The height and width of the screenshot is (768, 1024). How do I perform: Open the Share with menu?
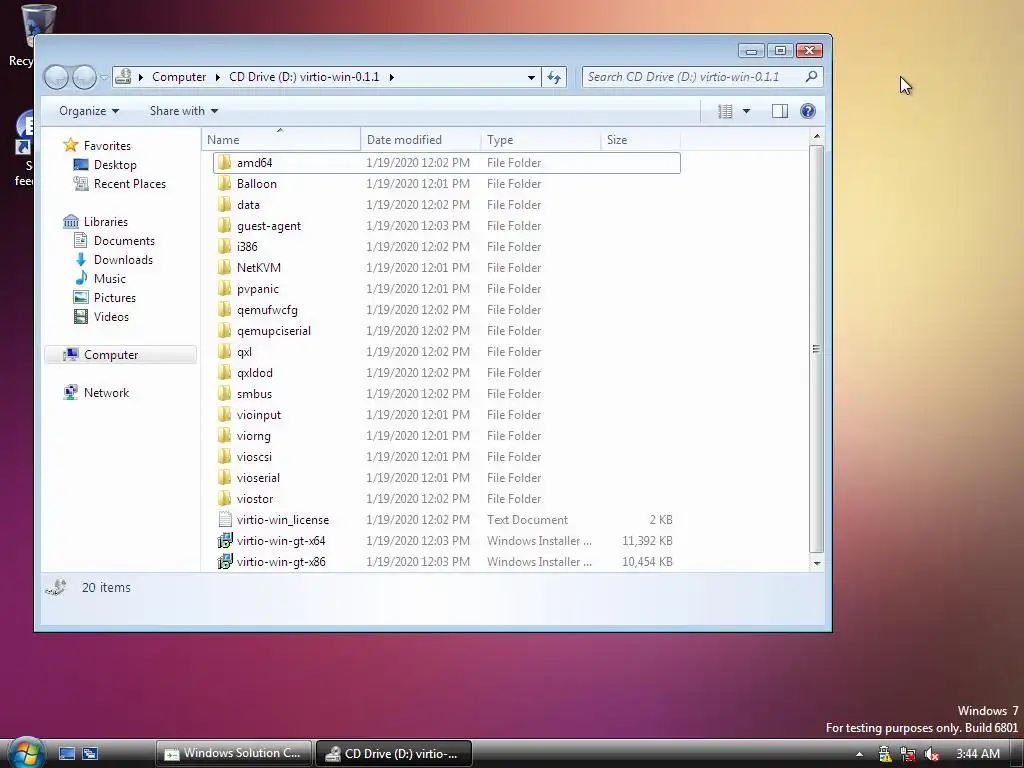(184, 111)
